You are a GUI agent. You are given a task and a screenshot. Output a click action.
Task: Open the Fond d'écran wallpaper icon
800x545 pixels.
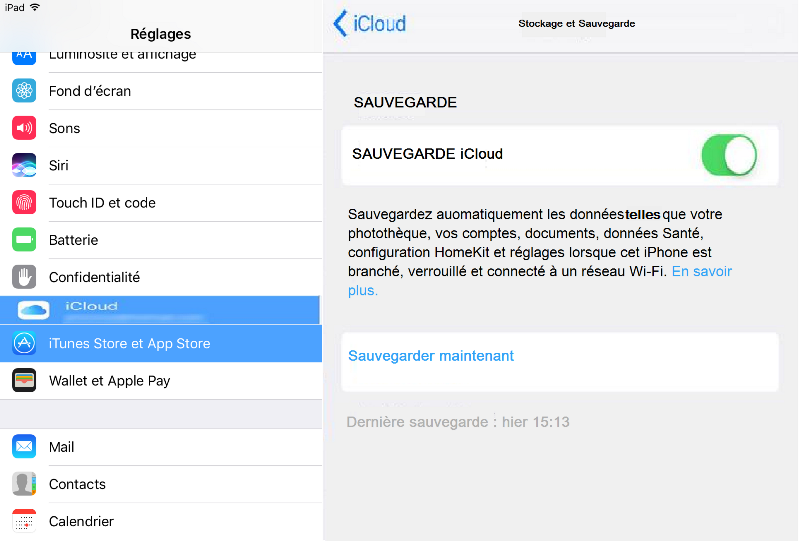(x=24, y=91)
